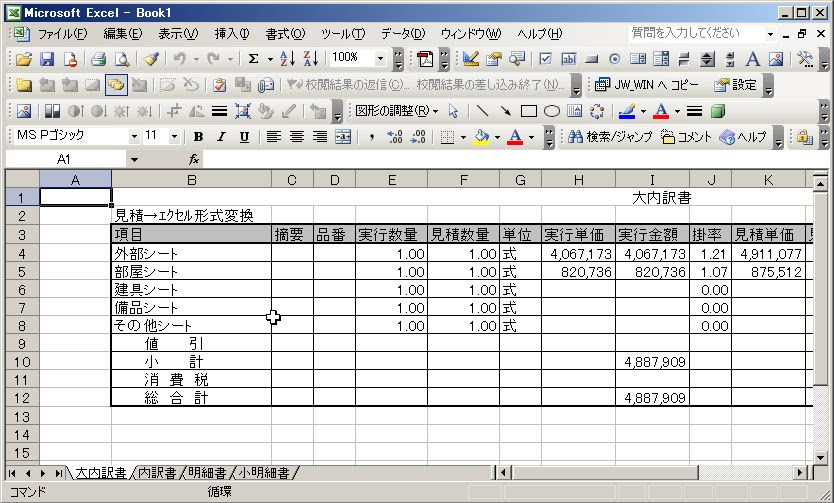834x503 pixels.
Task: Sort ascending with A-Z icon
Action: pyautogui.click(x=287, y=59)
